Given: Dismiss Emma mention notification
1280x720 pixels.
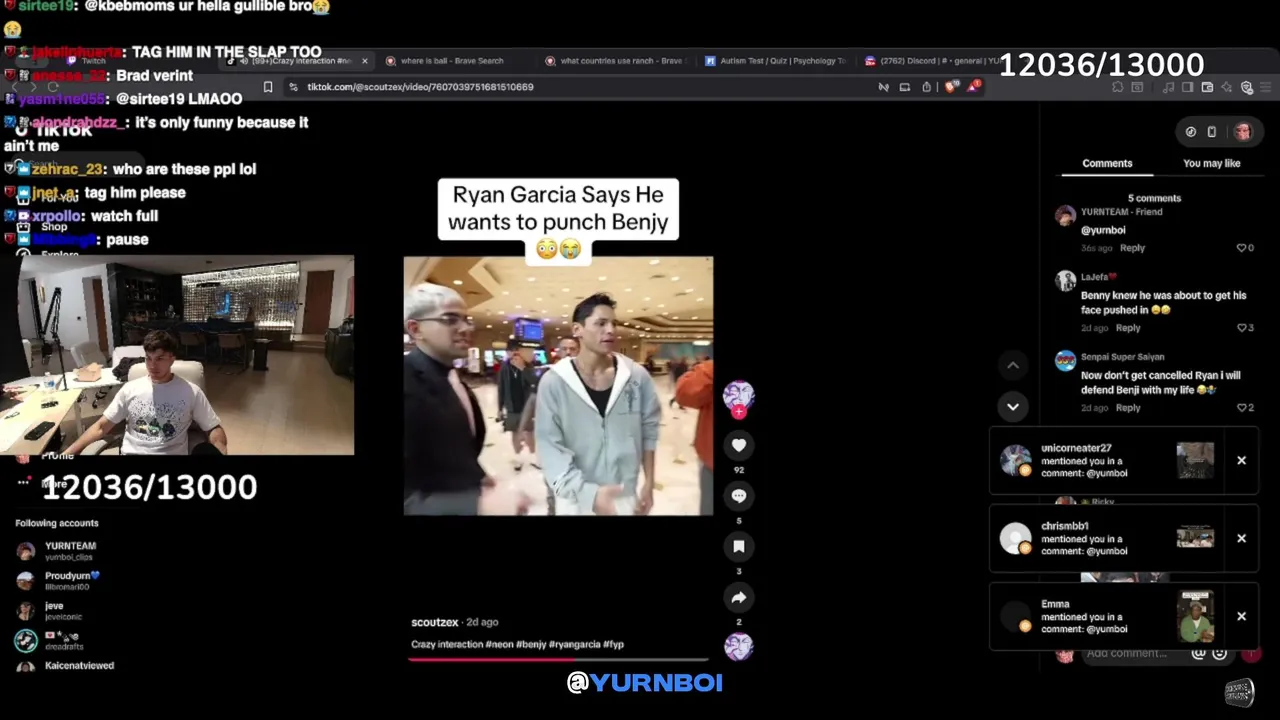Looking at the screenshot, I should tap(1241, 616).
